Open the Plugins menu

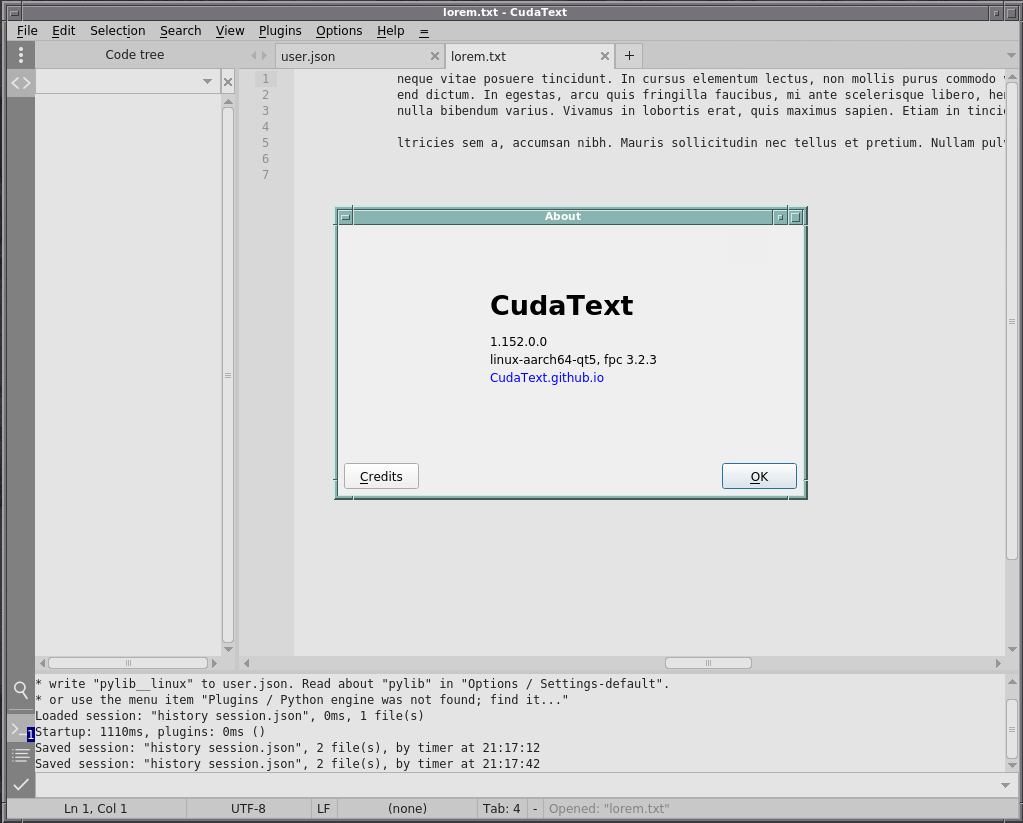280,31
